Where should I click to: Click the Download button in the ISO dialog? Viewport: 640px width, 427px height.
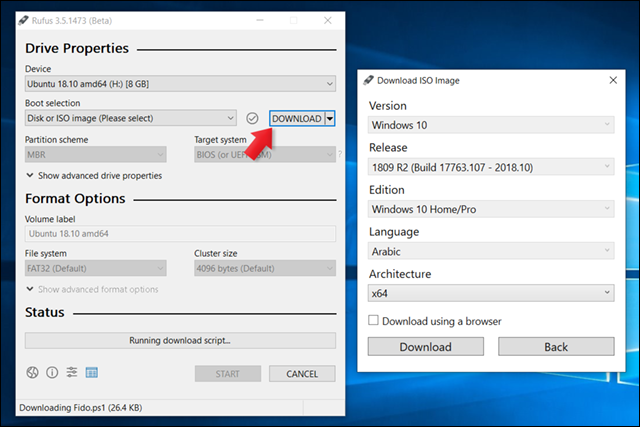coord(426,347)
